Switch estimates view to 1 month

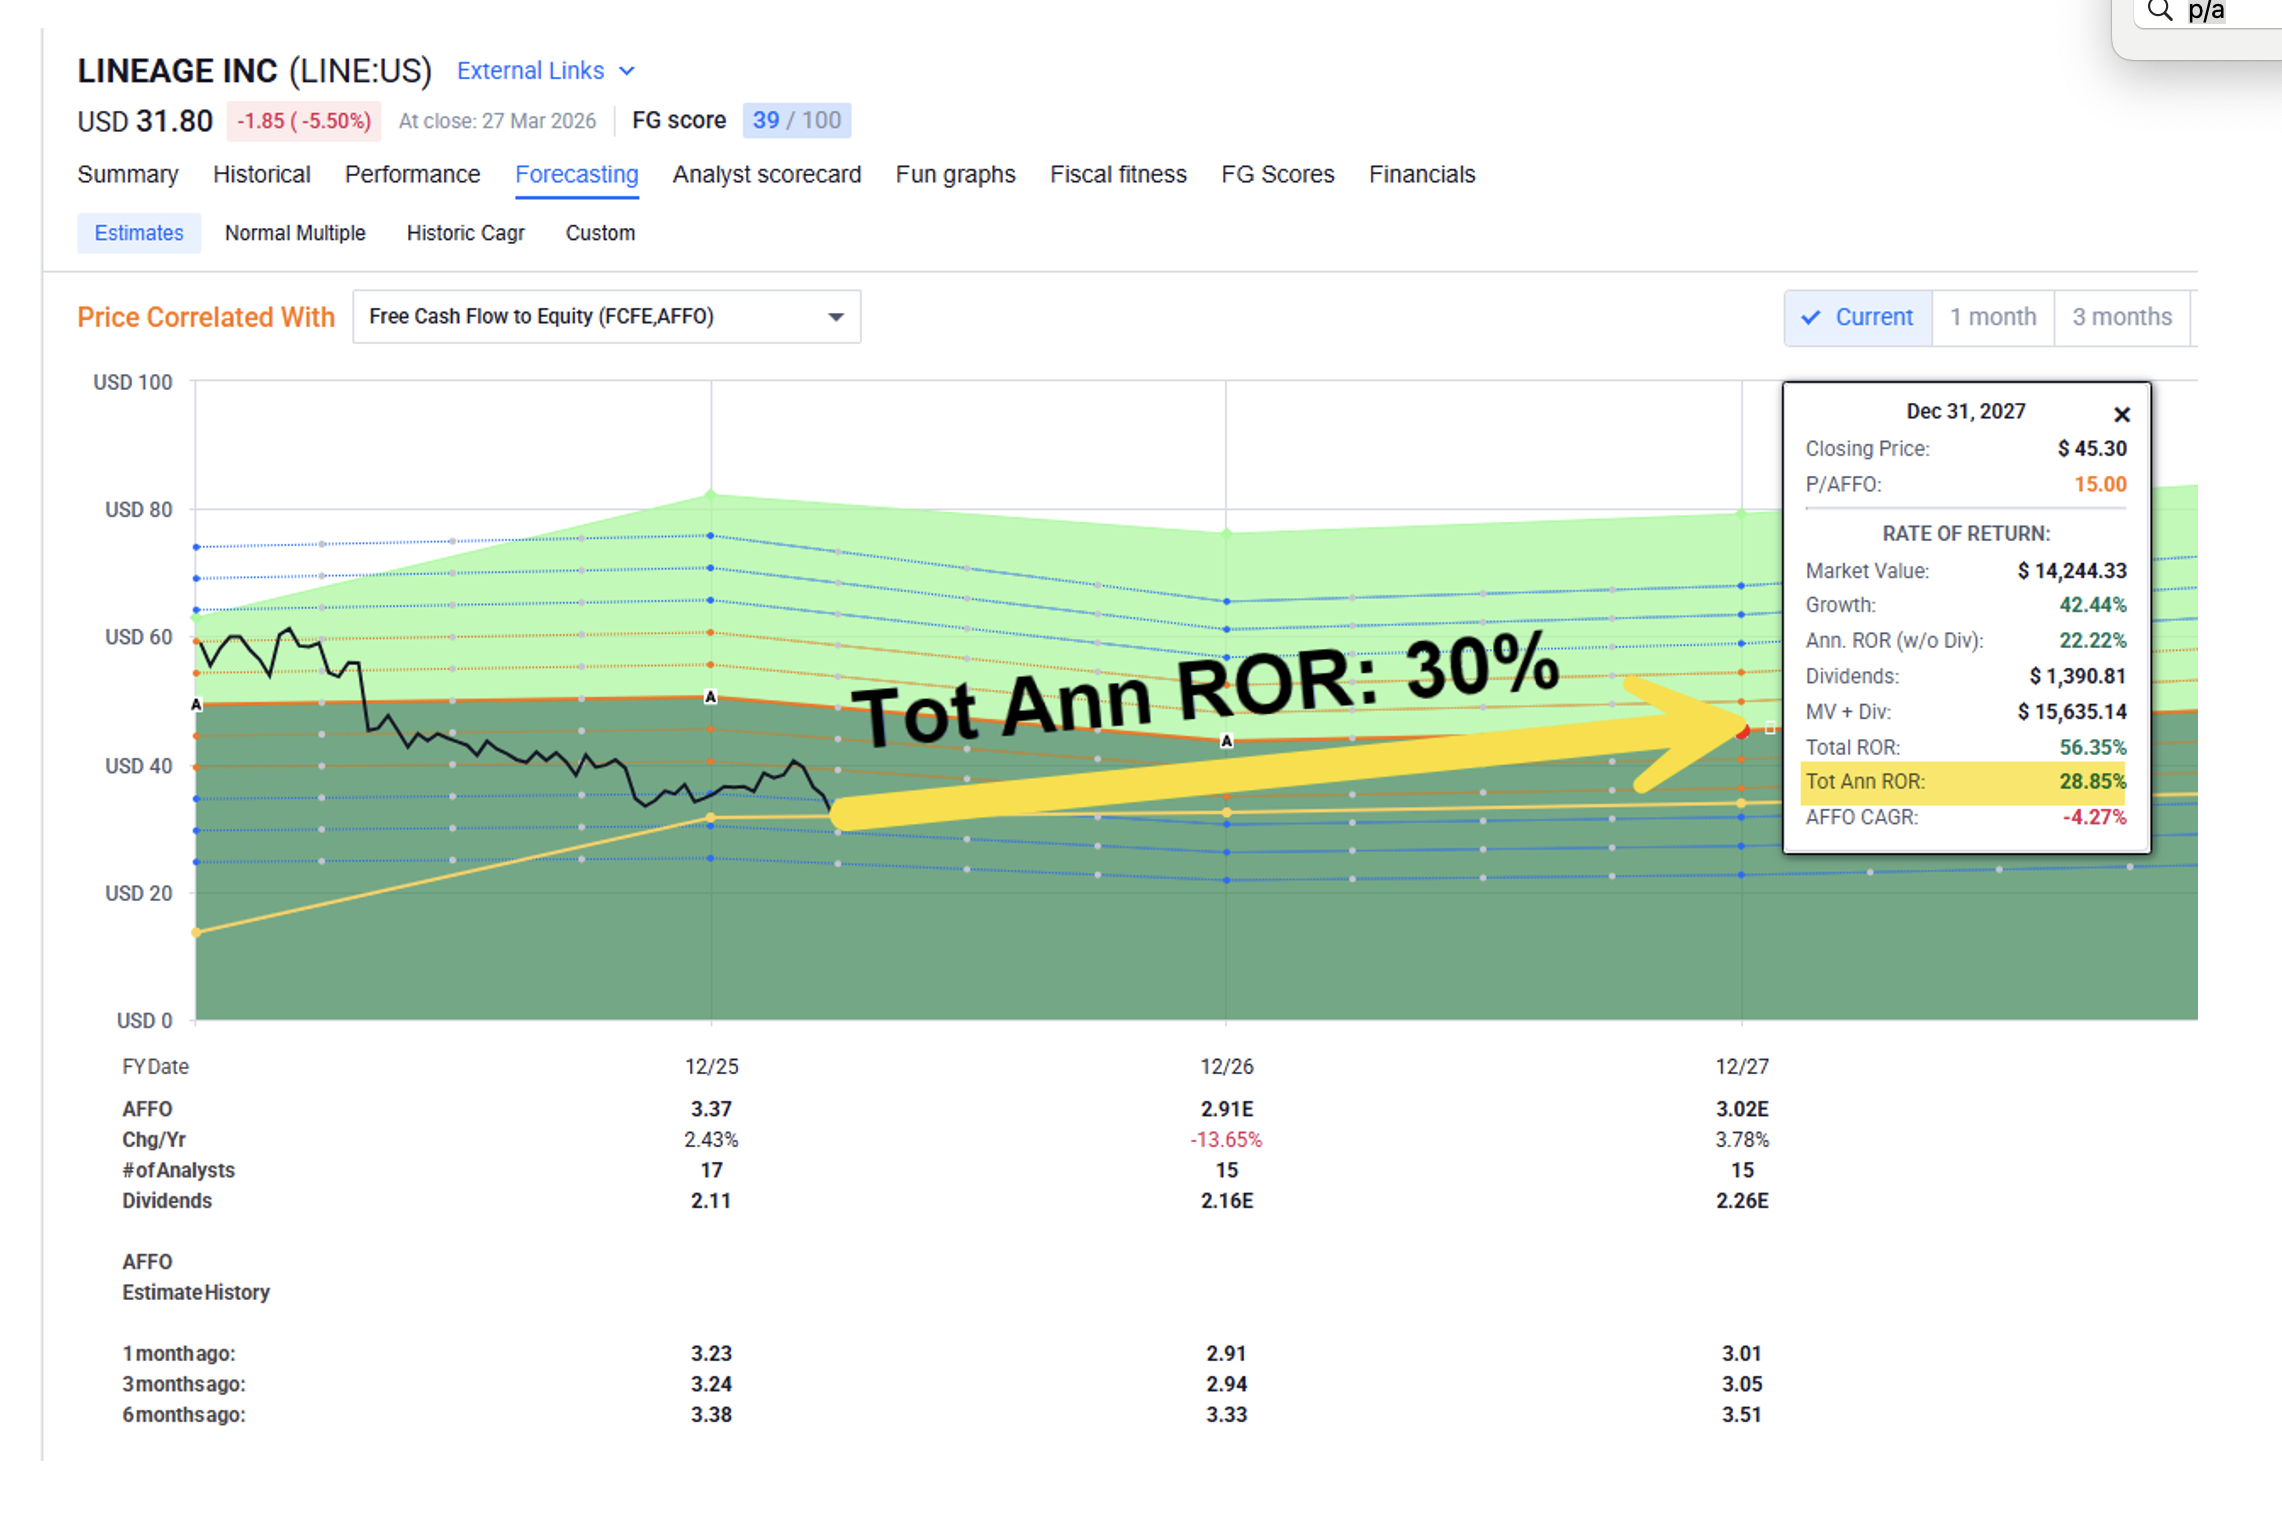[1992, 317]
